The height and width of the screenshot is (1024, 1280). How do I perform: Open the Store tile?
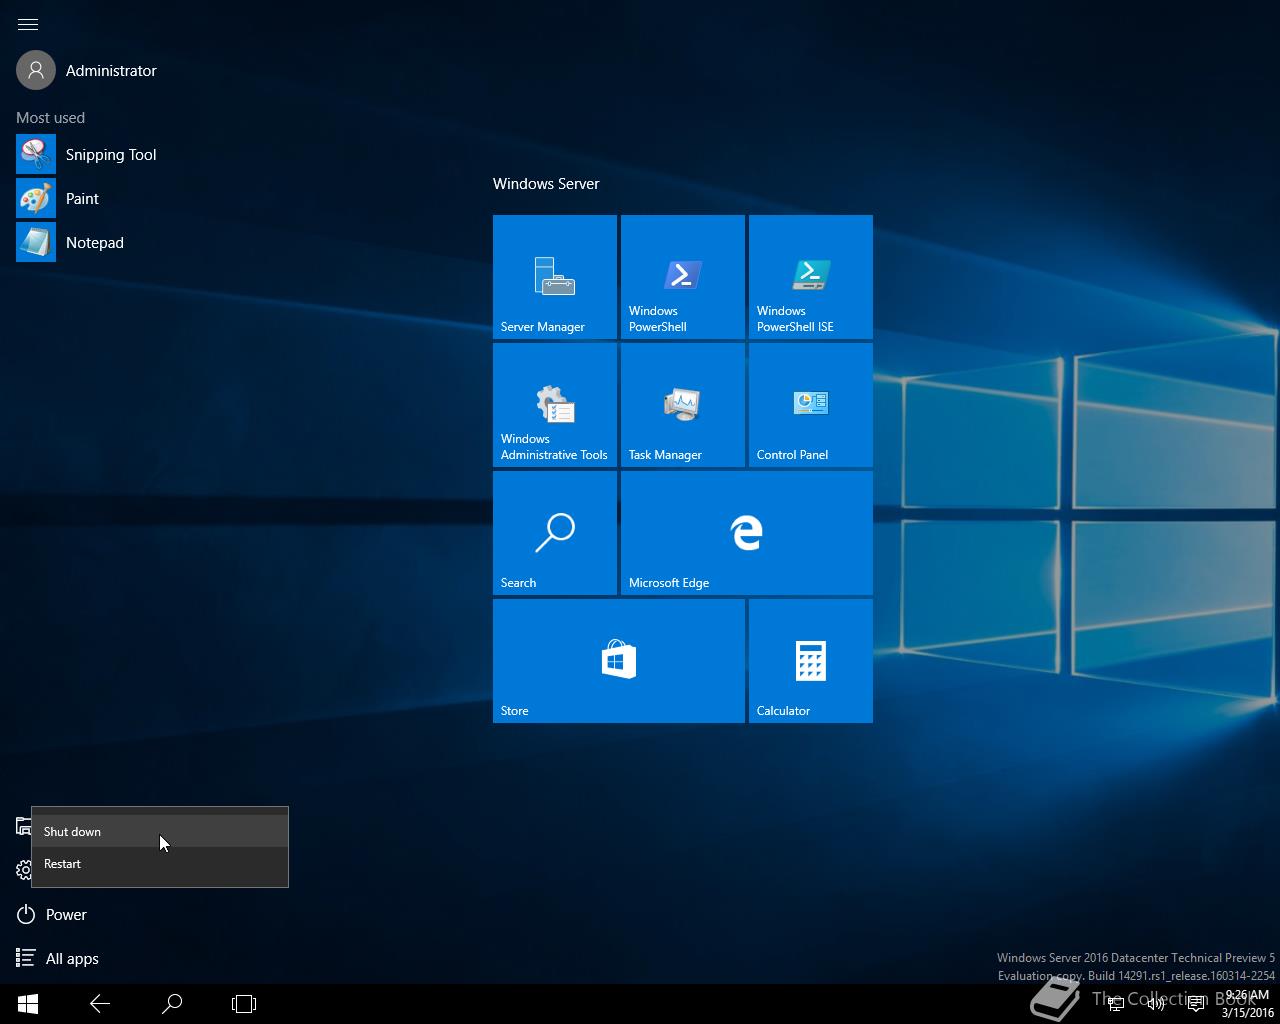point(619,661)
